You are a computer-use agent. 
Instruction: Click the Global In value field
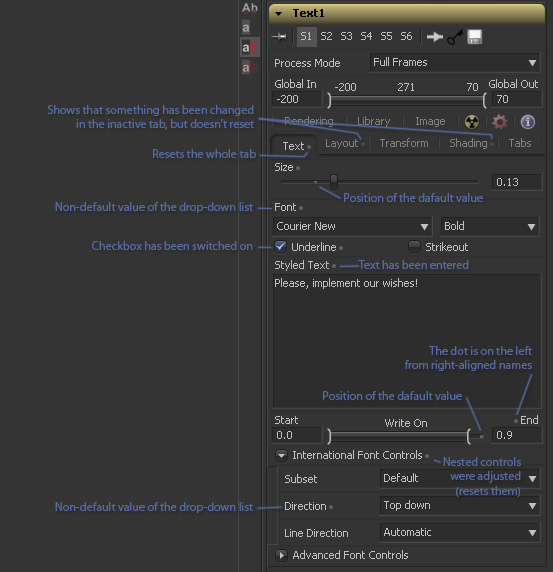click(297, 100)
